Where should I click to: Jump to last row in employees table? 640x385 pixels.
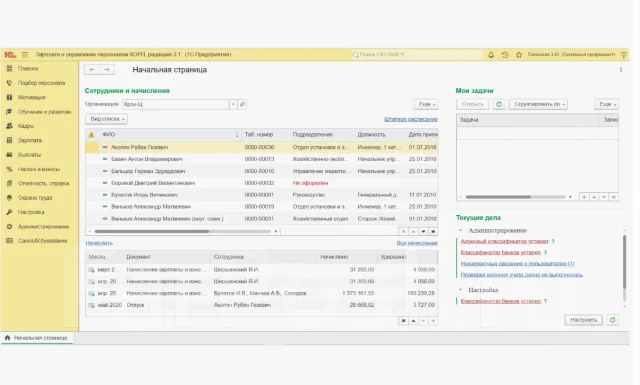(433, 231)
